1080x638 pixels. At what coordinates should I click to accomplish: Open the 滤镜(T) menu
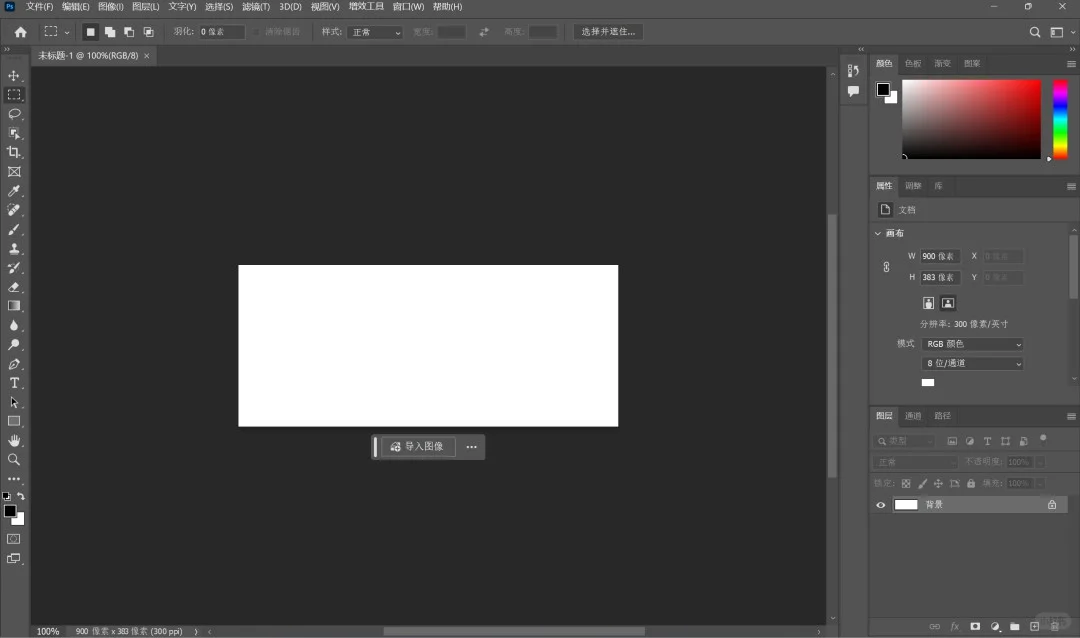pos(256,6)
